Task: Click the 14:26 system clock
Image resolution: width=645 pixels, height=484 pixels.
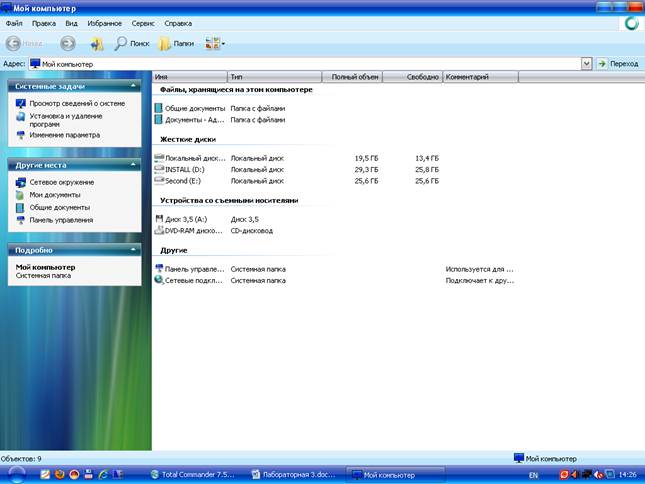Action: (627, 475)
